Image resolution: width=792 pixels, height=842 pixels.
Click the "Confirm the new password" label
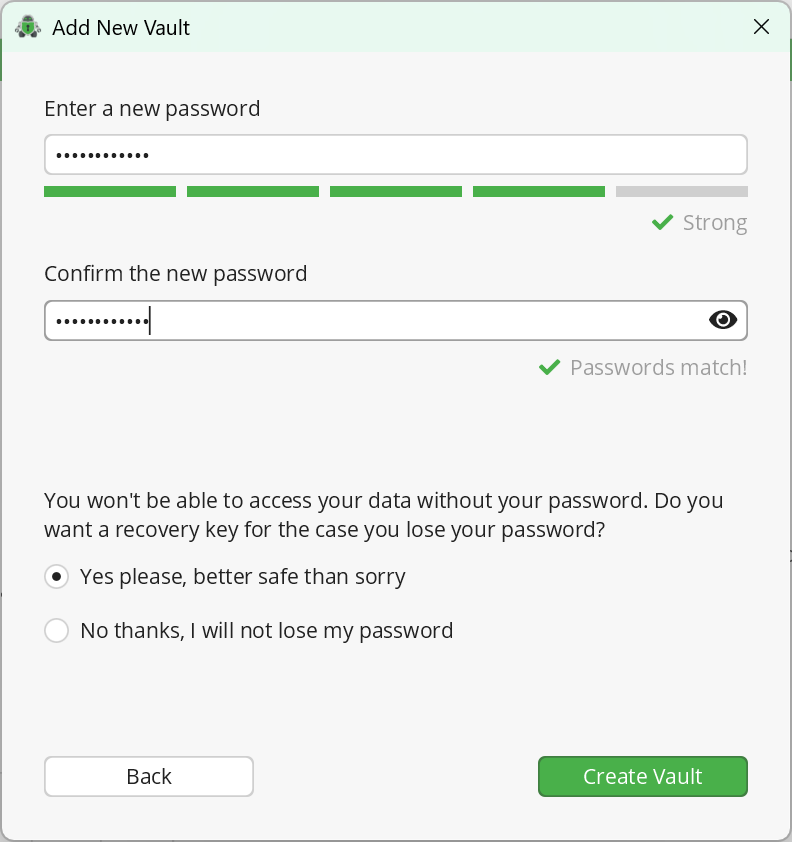point(176,273)
